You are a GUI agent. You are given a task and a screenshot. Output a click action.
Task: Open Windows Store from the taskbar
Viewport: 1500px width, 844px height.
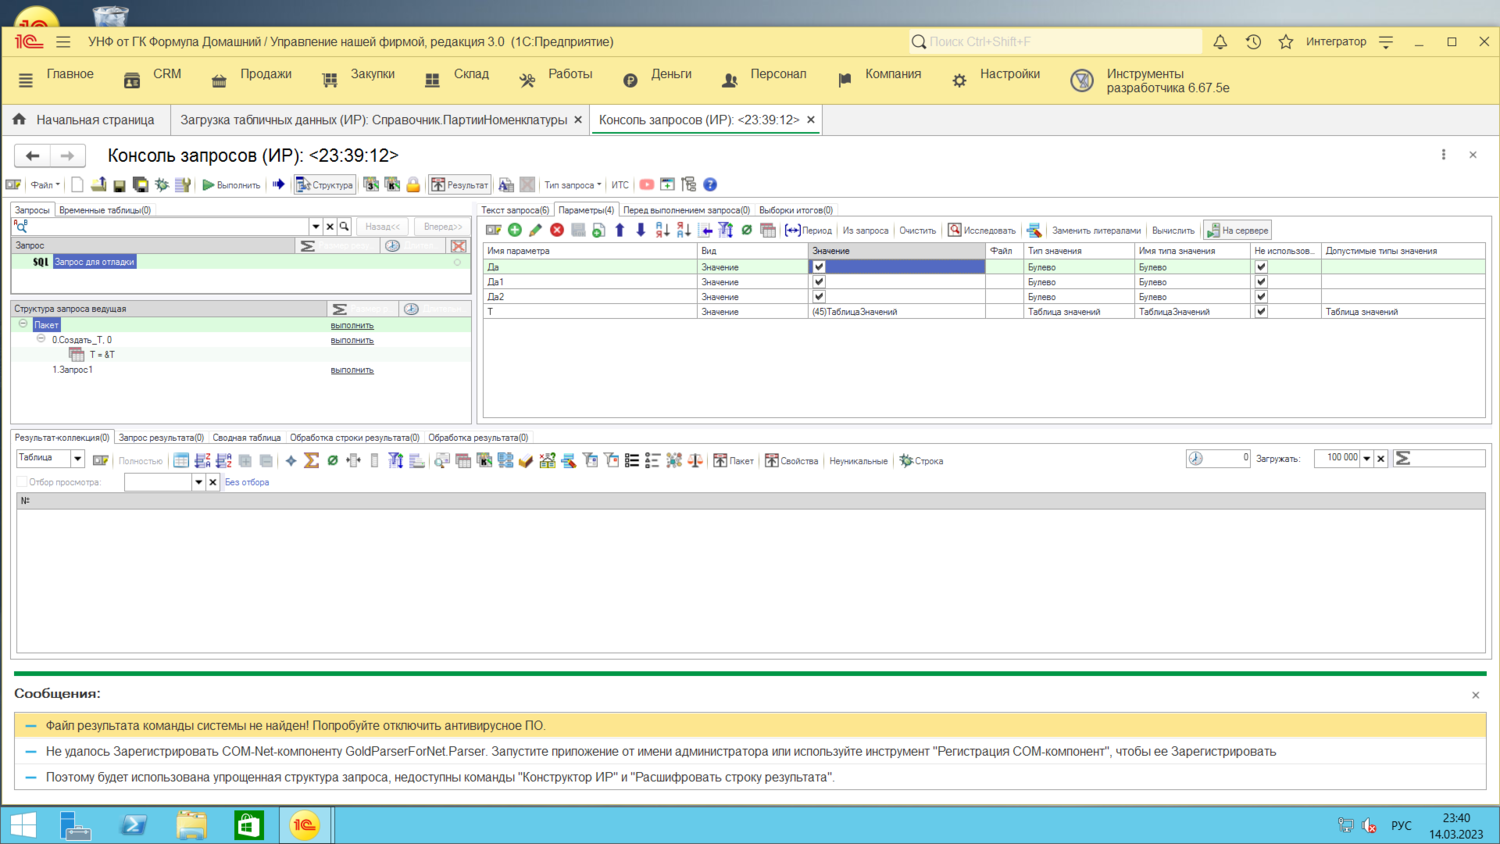[248, 825]
